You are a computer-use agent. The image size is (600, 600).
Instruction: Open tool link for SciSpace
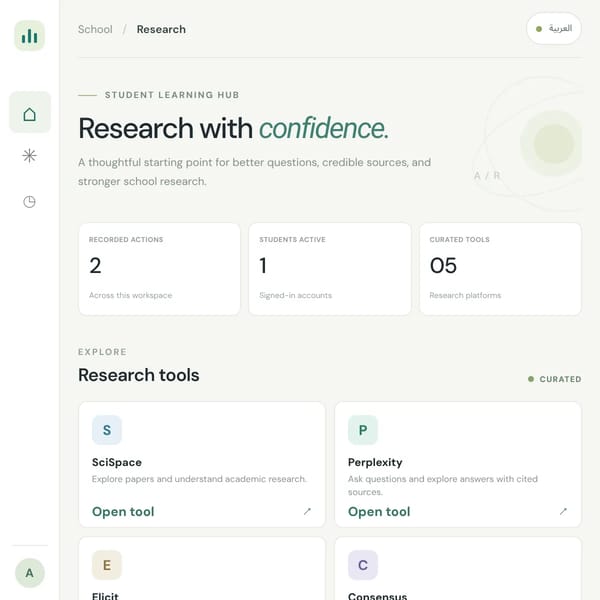tap(123, 512)
